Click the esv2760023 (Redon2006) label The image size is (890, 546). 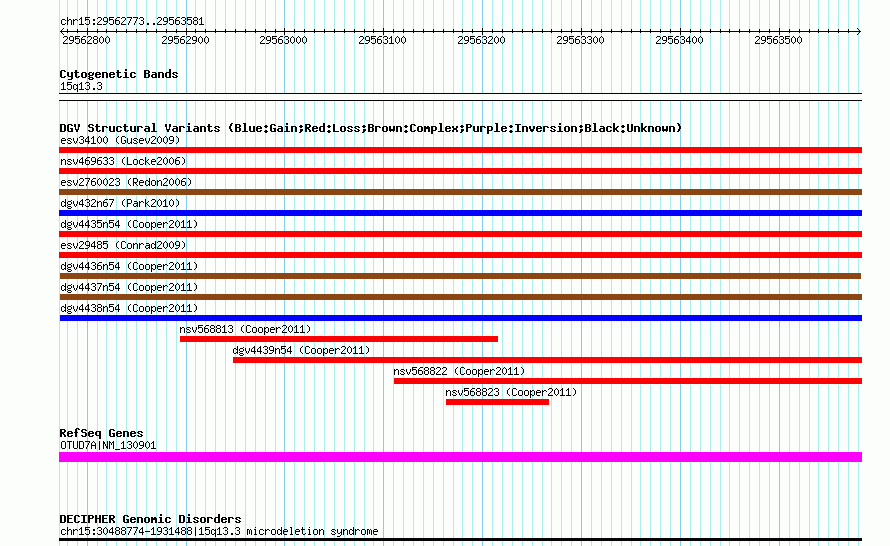pyautogui.click(x=126, y=182)
